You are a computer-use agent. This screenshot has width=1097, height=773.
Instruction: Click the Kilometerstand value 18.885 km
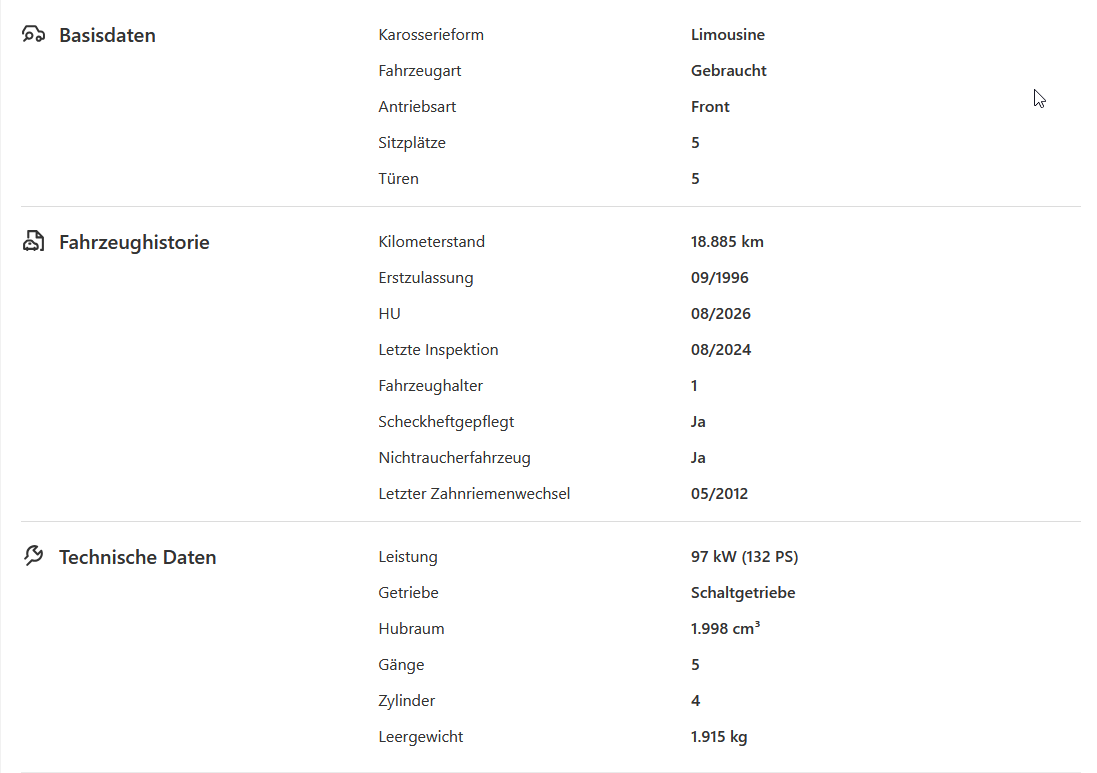coord(727,241)
